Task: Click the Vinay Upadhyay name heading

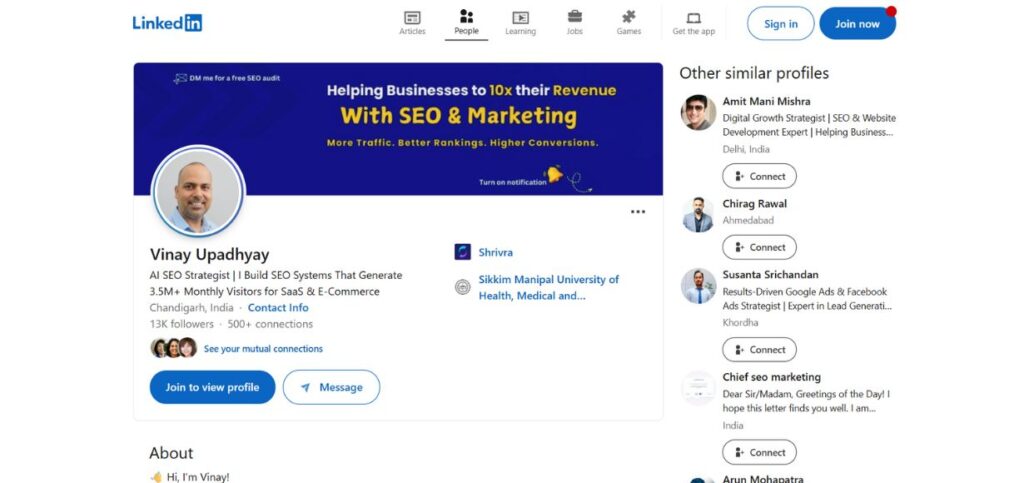Action: 209,255
